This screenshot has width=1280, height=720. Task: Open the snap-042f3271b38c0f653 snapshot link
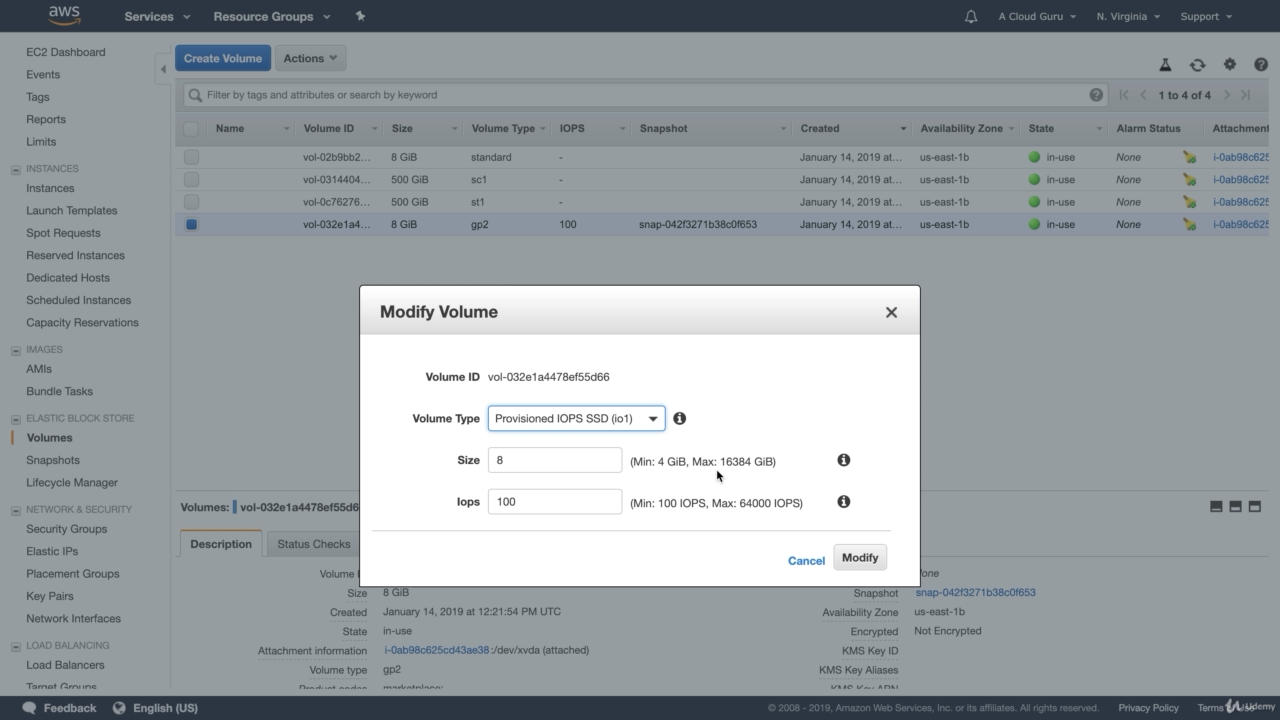tap(976, 592)
